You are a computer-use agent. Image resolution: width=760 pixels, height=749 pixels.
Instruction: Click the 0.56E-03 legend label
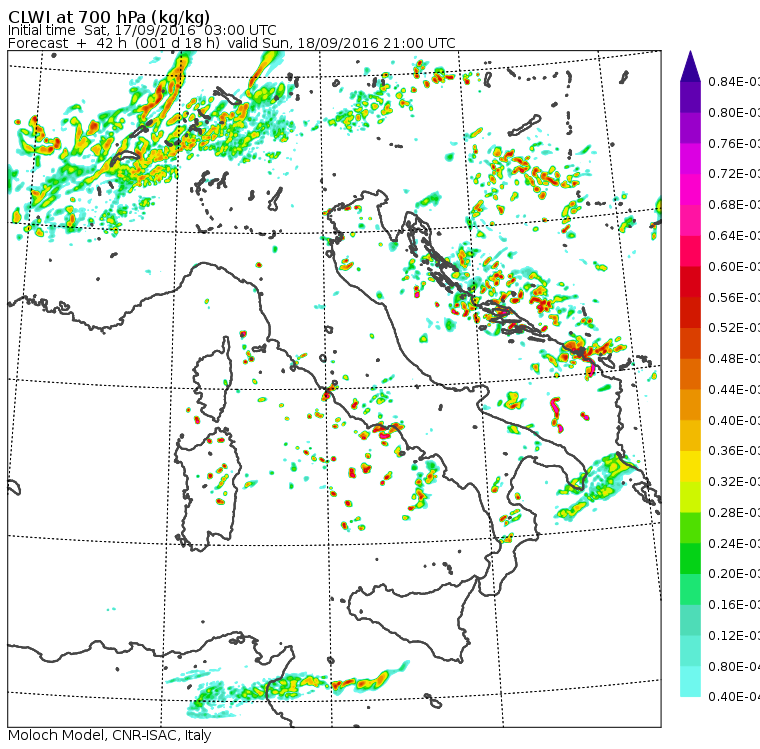734,297
